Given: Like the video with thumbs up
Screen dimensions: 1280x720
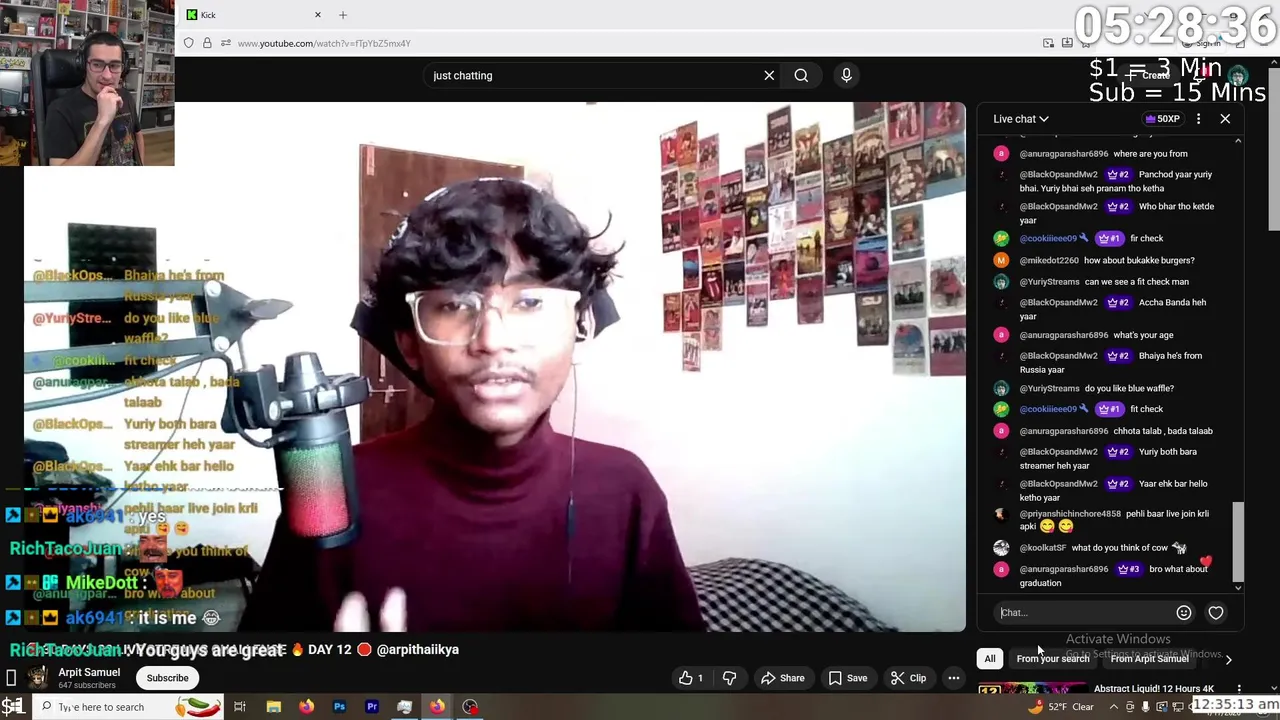Looking at the screenshot, I should click(x=691, y=678).
